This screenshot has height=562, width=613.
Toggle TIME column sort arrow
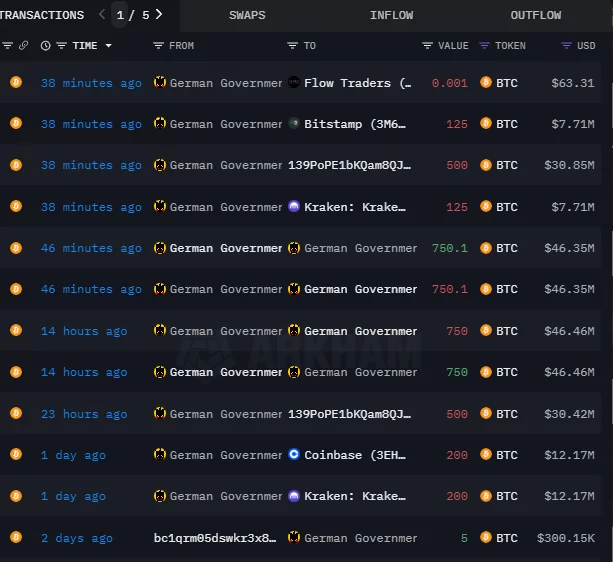pos(108,46)
